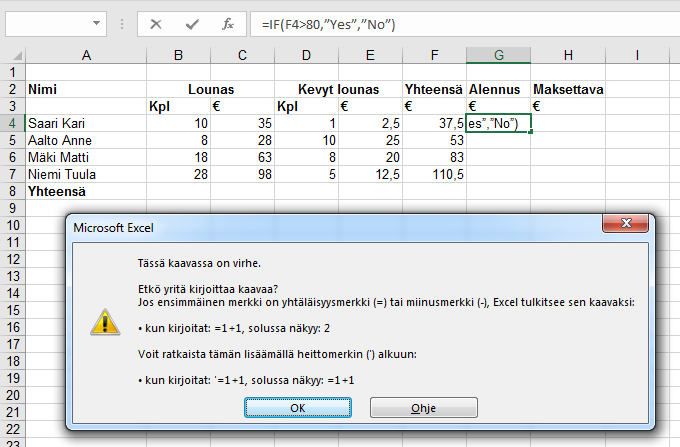This screenshot has height=447, width=680.
Task: Click the cell showing 20 in column E
Action: click(370, 157)
